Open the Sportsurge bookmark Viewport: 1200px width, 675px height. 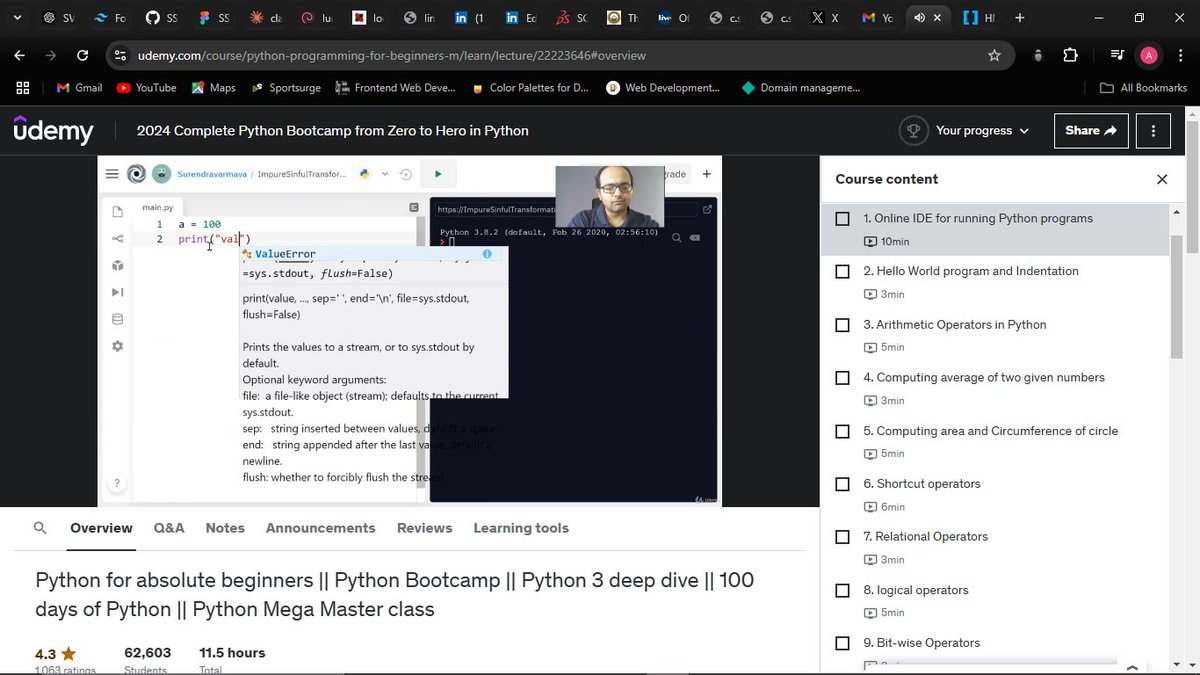[x=286, y=87]
